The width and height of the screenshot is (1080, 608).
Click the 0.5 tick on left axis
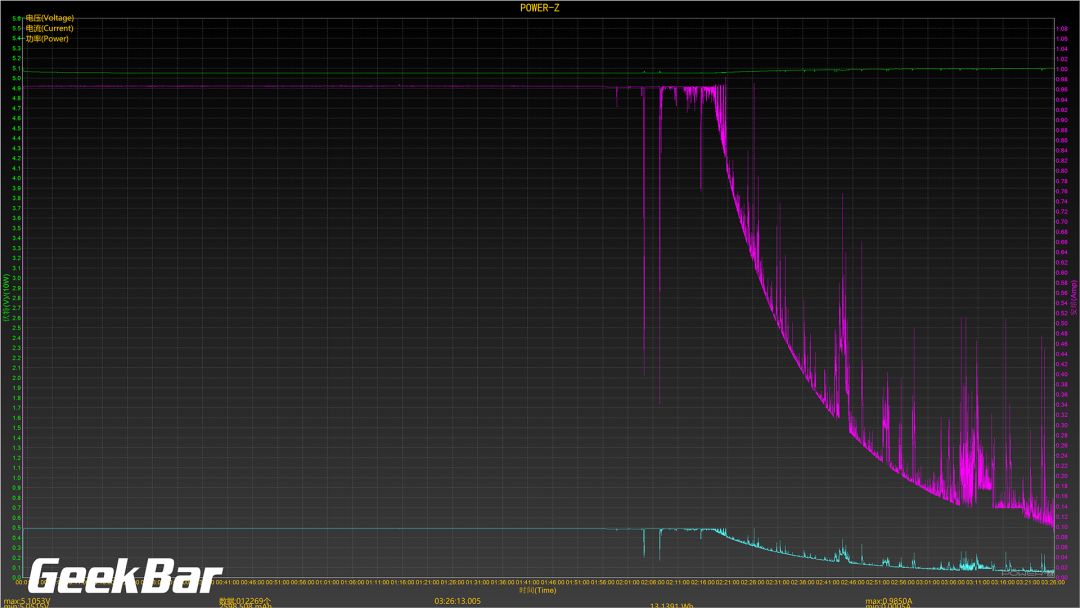[16, 528]
